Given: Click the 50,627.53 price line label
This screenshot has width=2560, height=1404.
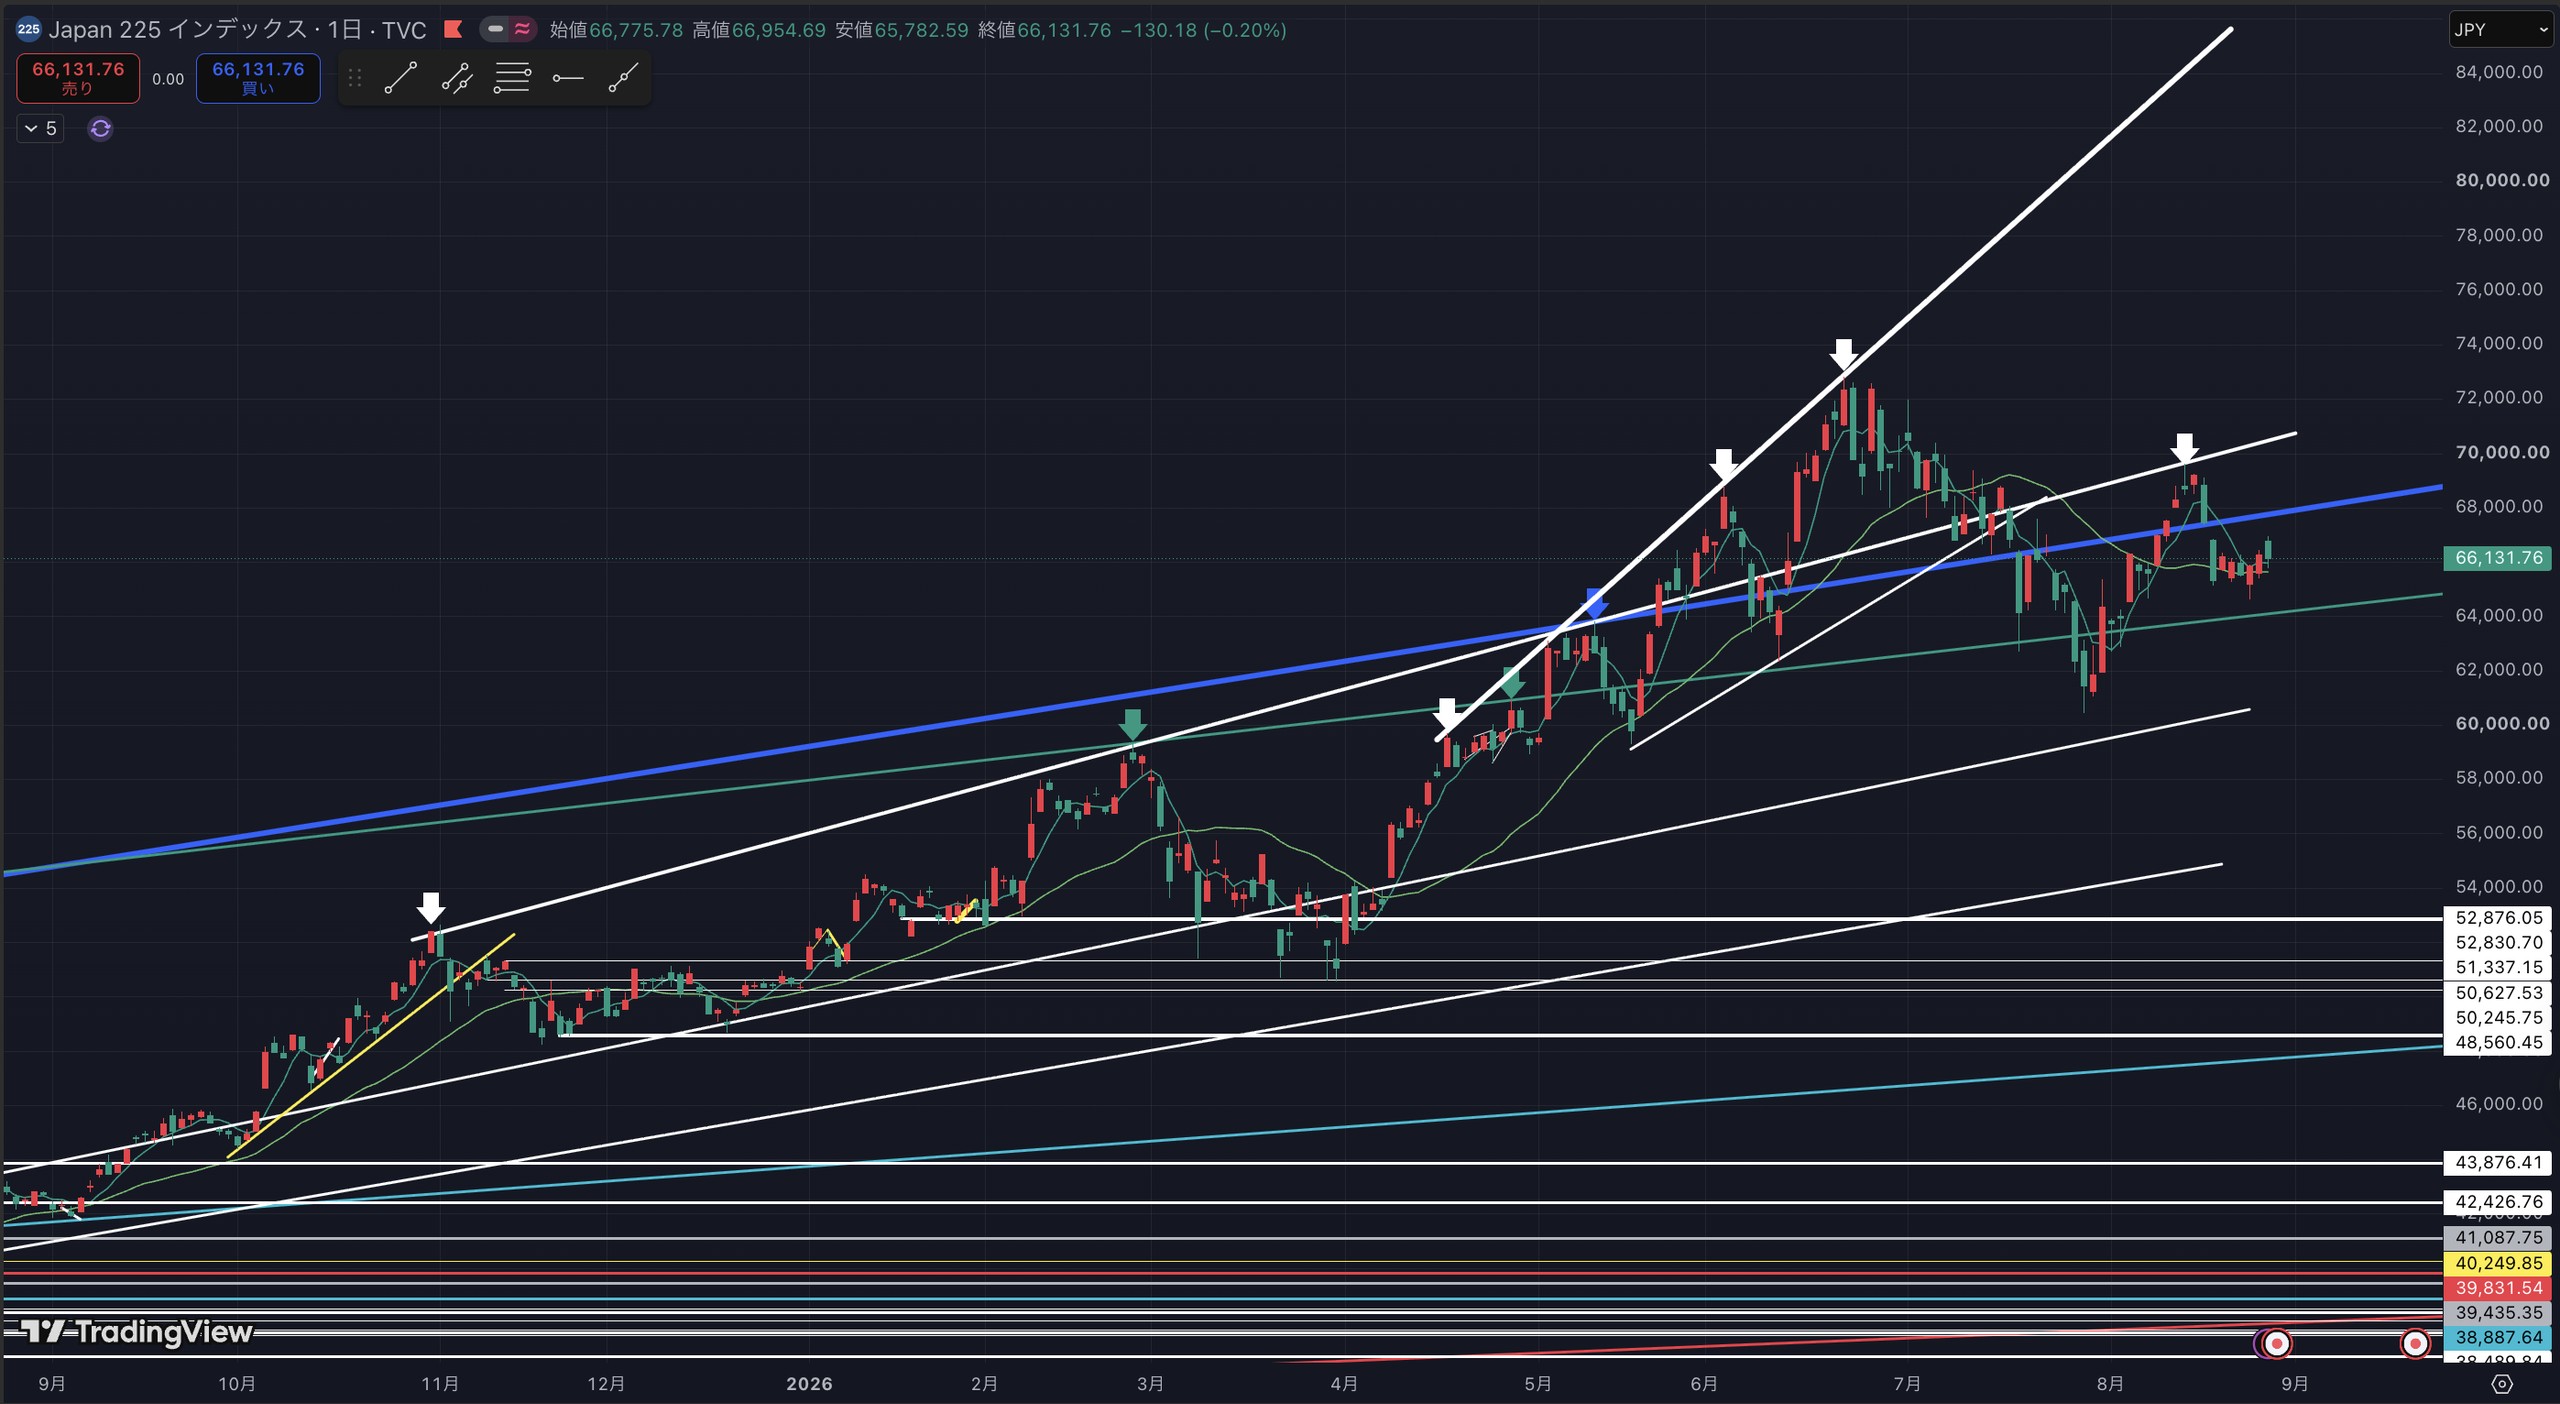Looking at the screenshot, I should pos(2497,993).
